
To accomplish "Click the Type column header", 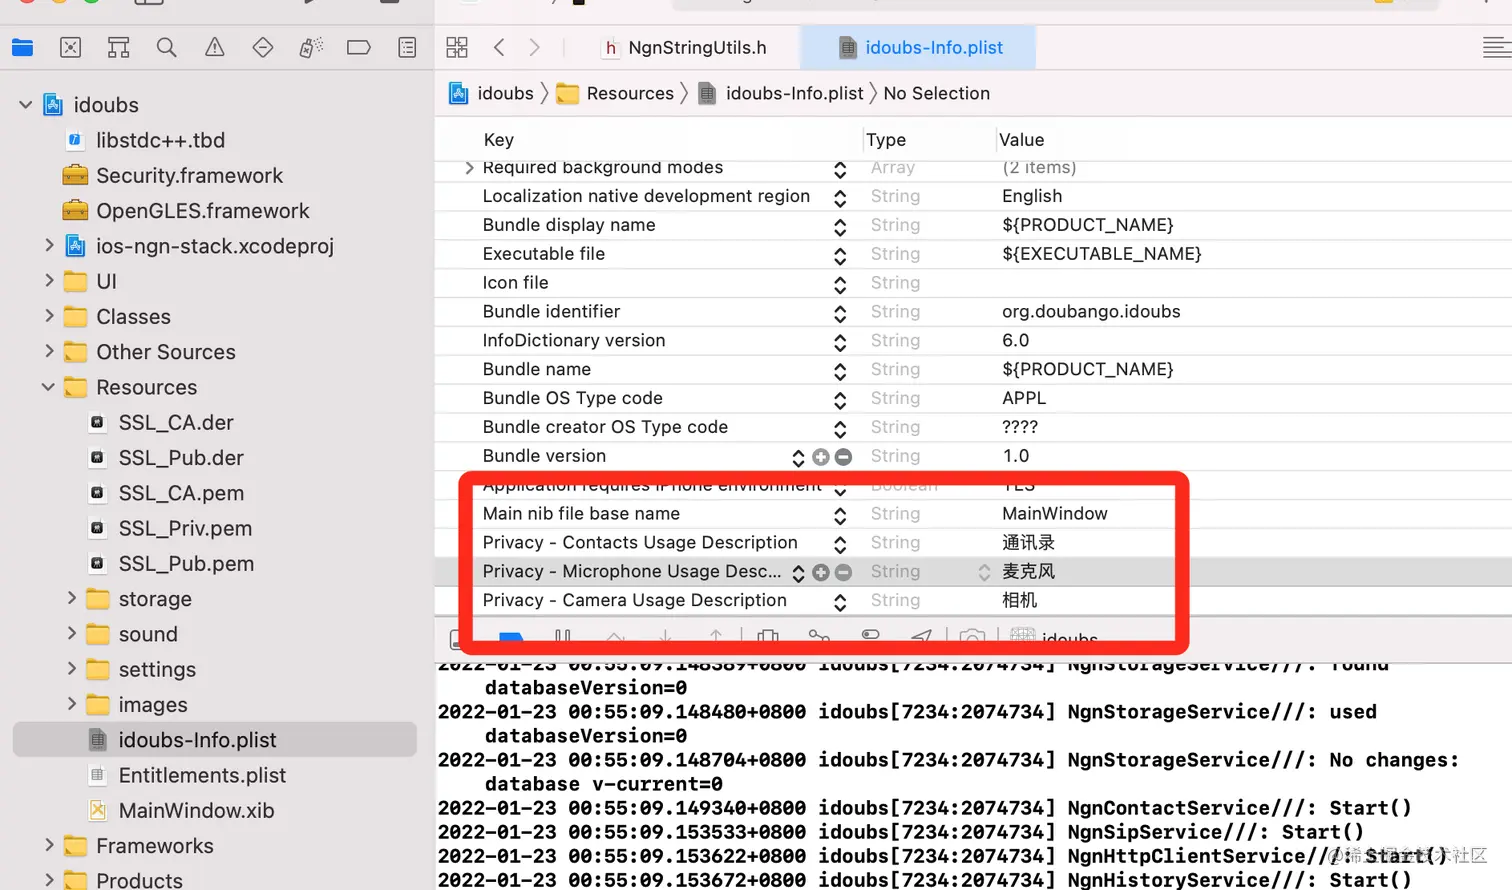I will [x=886, y=140].
